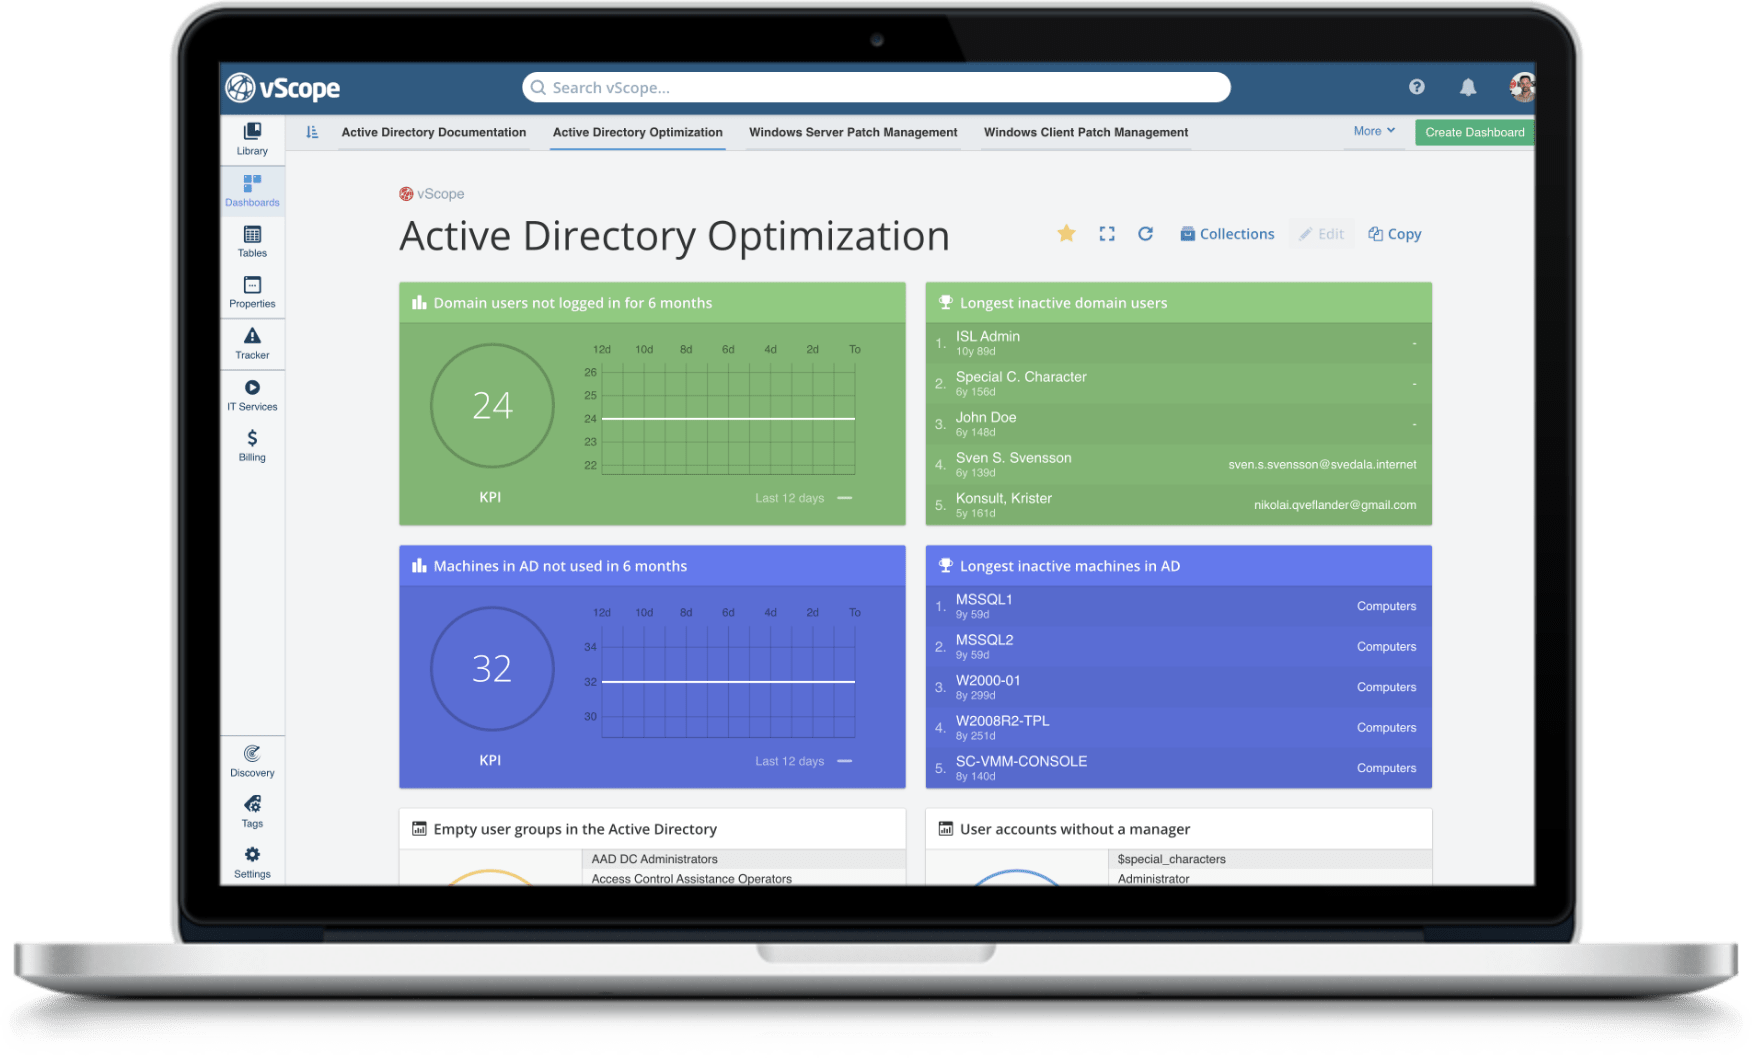Click nikolai.qveflander@gmail.com email
The height and width of the screenshot is (1058, 1752).
pos(1335,505)
